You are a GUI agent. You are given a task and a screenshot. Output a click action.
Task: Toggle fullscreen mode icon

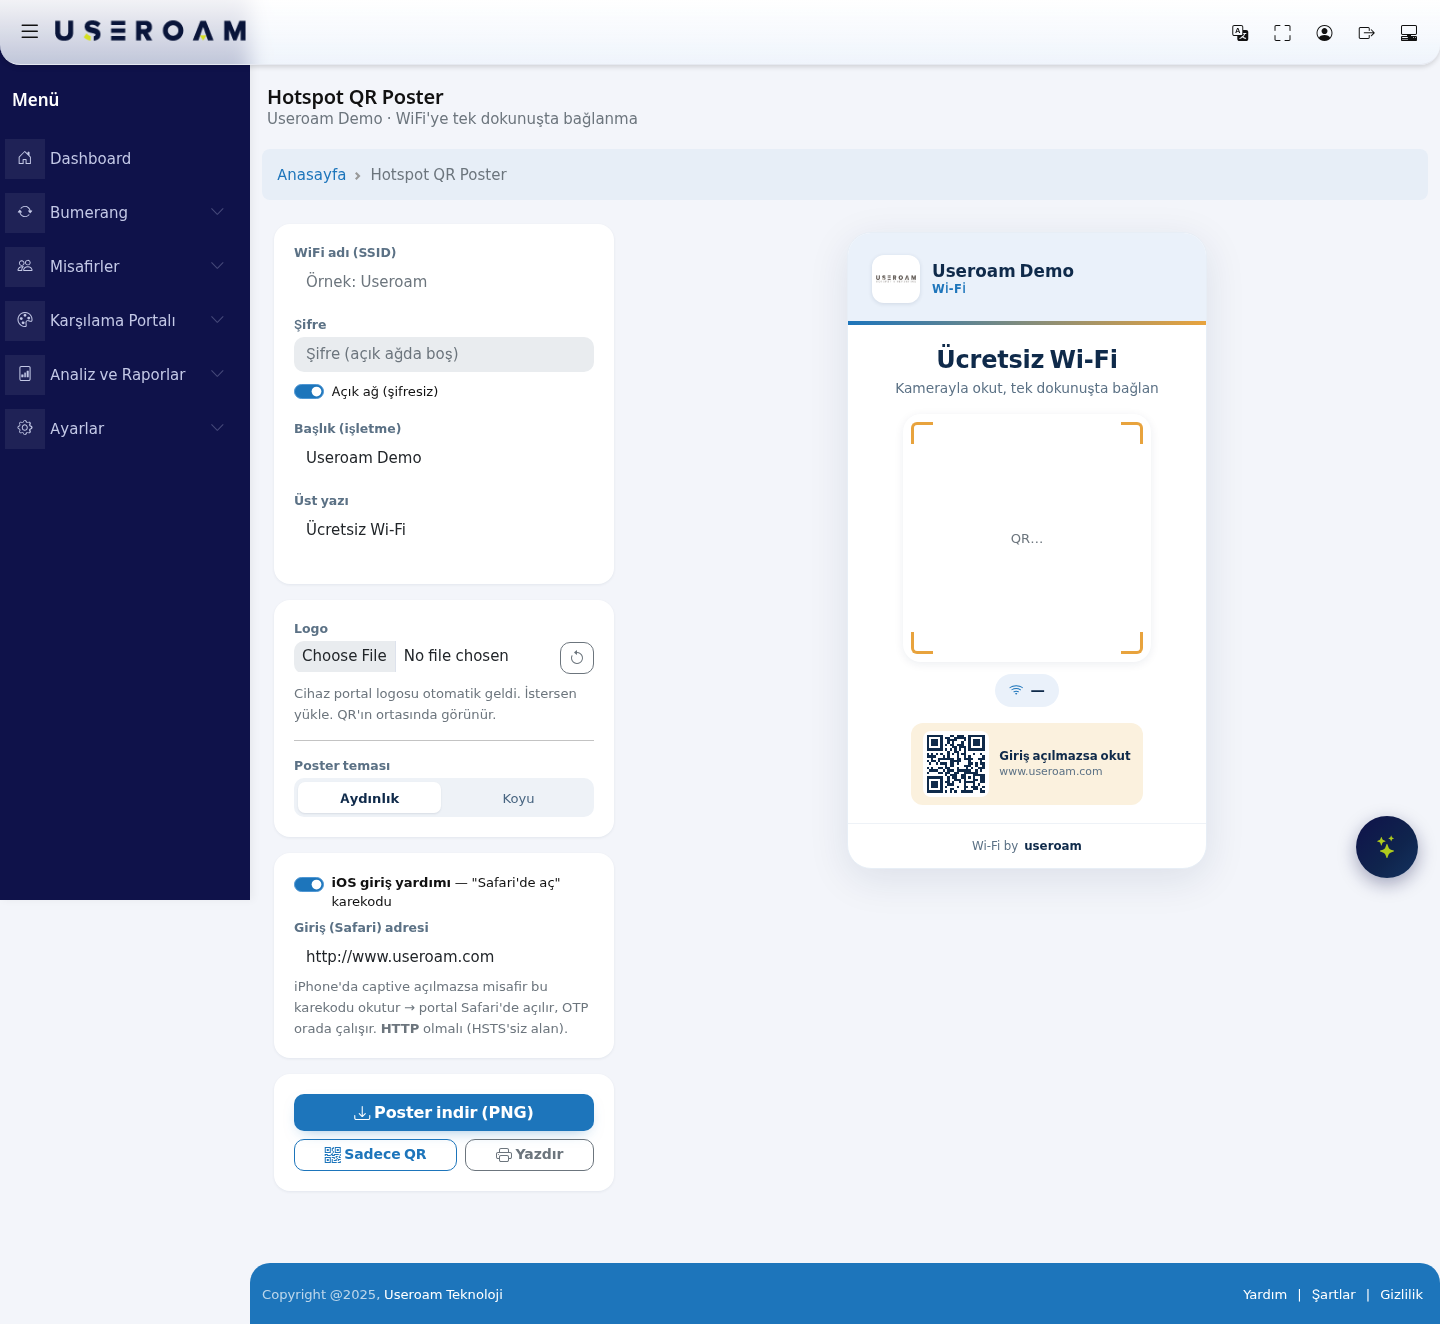tap(1282, 33)
